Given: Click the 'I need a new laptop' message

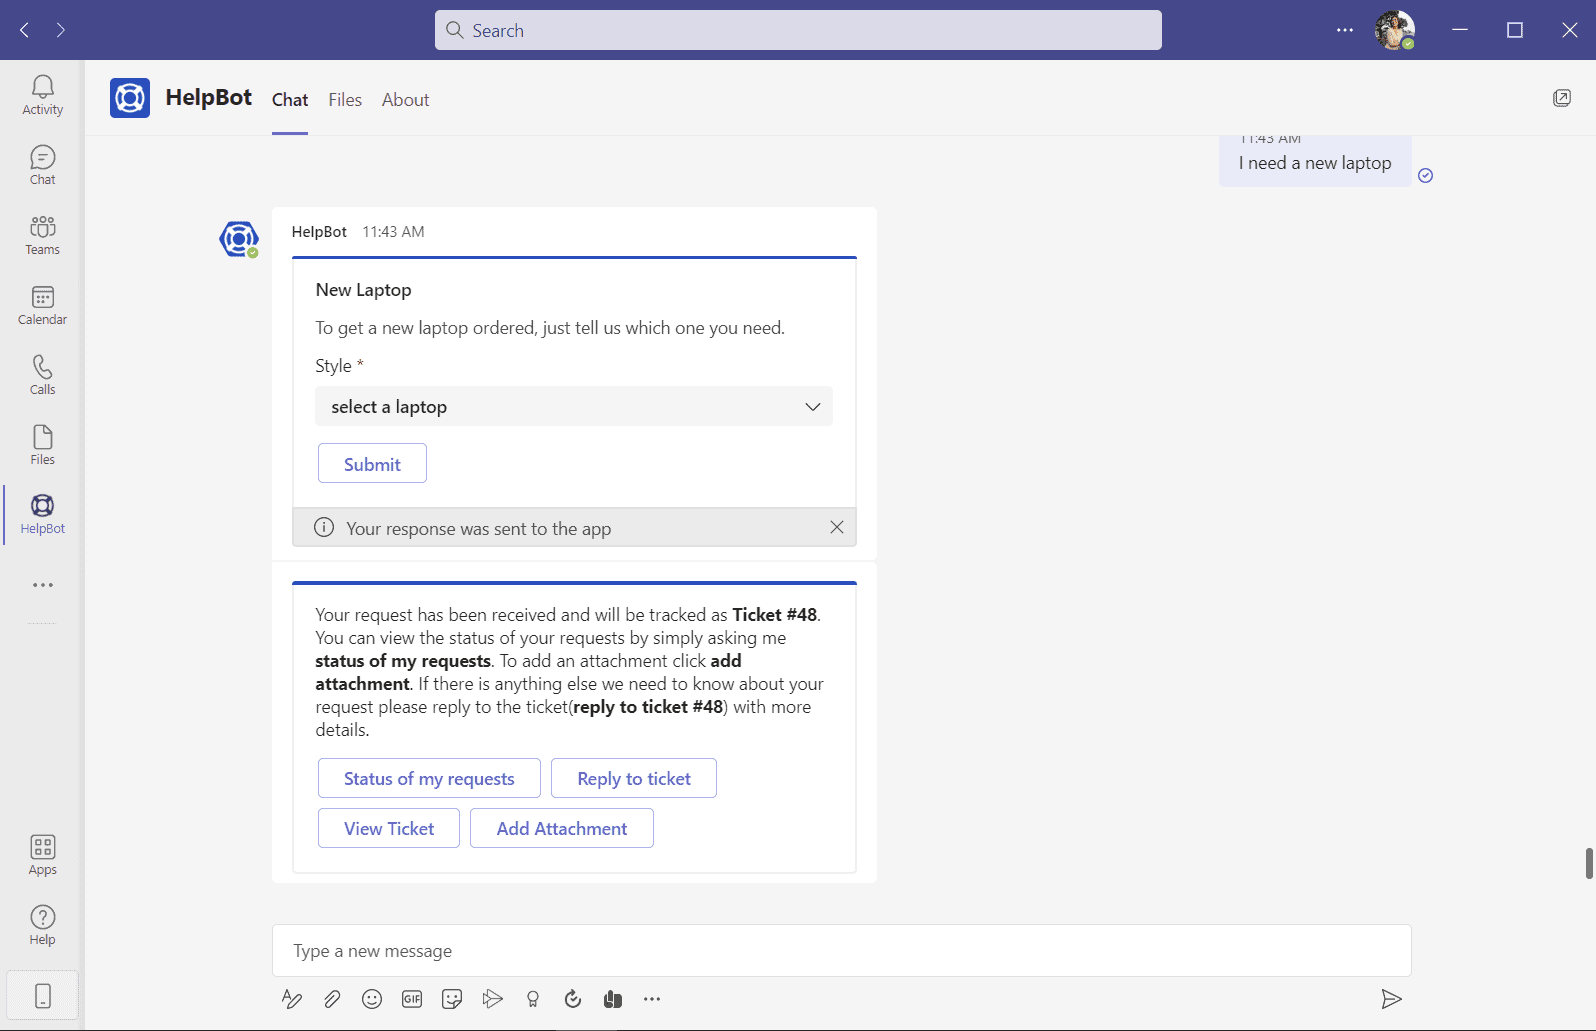Looking at the screenshot, I should pos(1315,163).
